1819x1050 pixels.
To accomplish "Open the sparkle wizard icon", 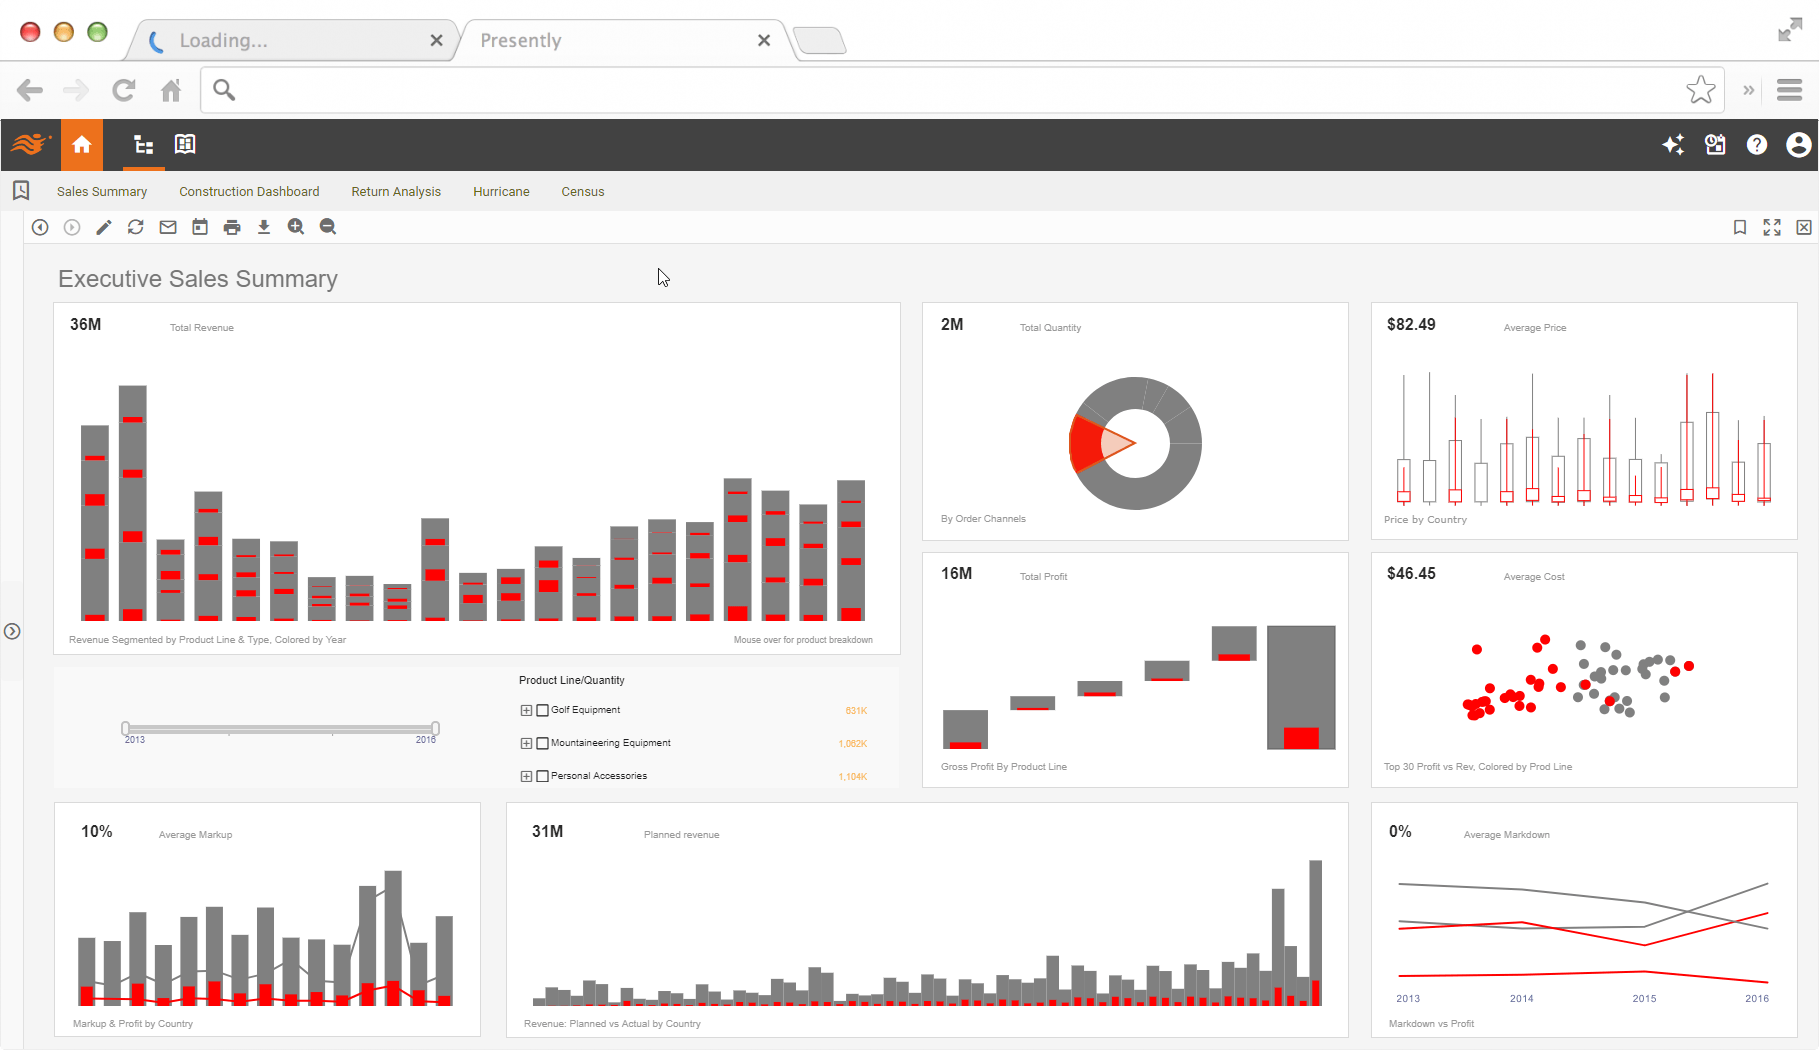I will click(1673, 145).
